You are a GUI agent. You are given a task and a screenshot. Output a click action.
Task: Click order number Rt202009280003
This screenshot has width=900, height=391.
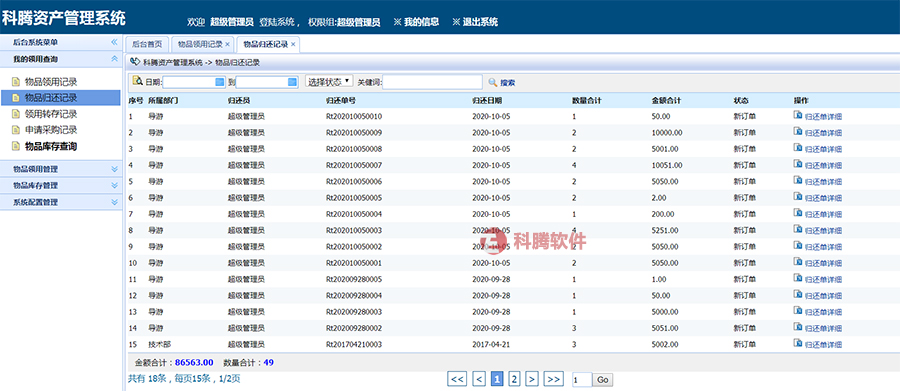tap(354, 312)
